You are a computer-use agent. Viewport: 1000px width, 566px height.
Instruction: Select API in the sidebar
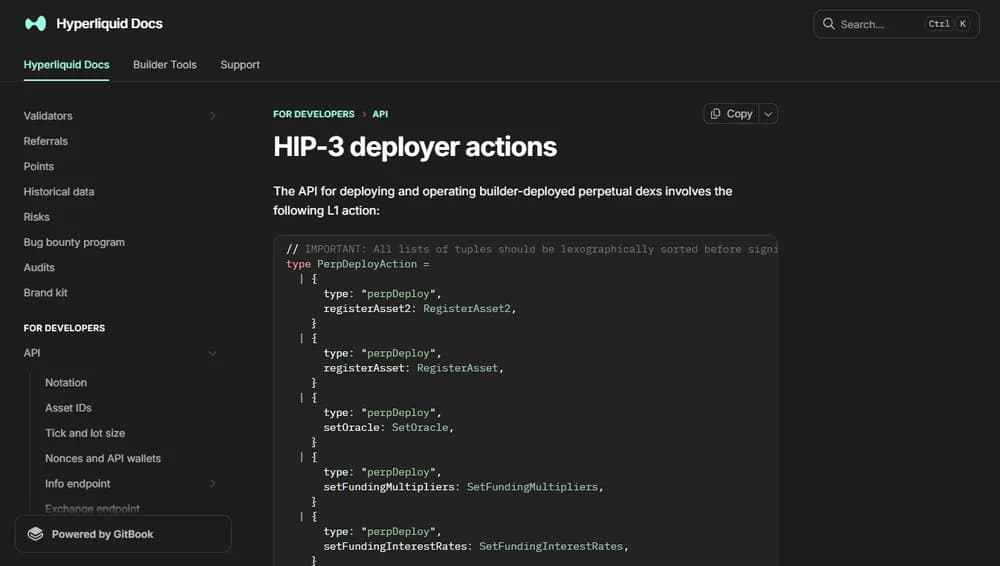32,353
